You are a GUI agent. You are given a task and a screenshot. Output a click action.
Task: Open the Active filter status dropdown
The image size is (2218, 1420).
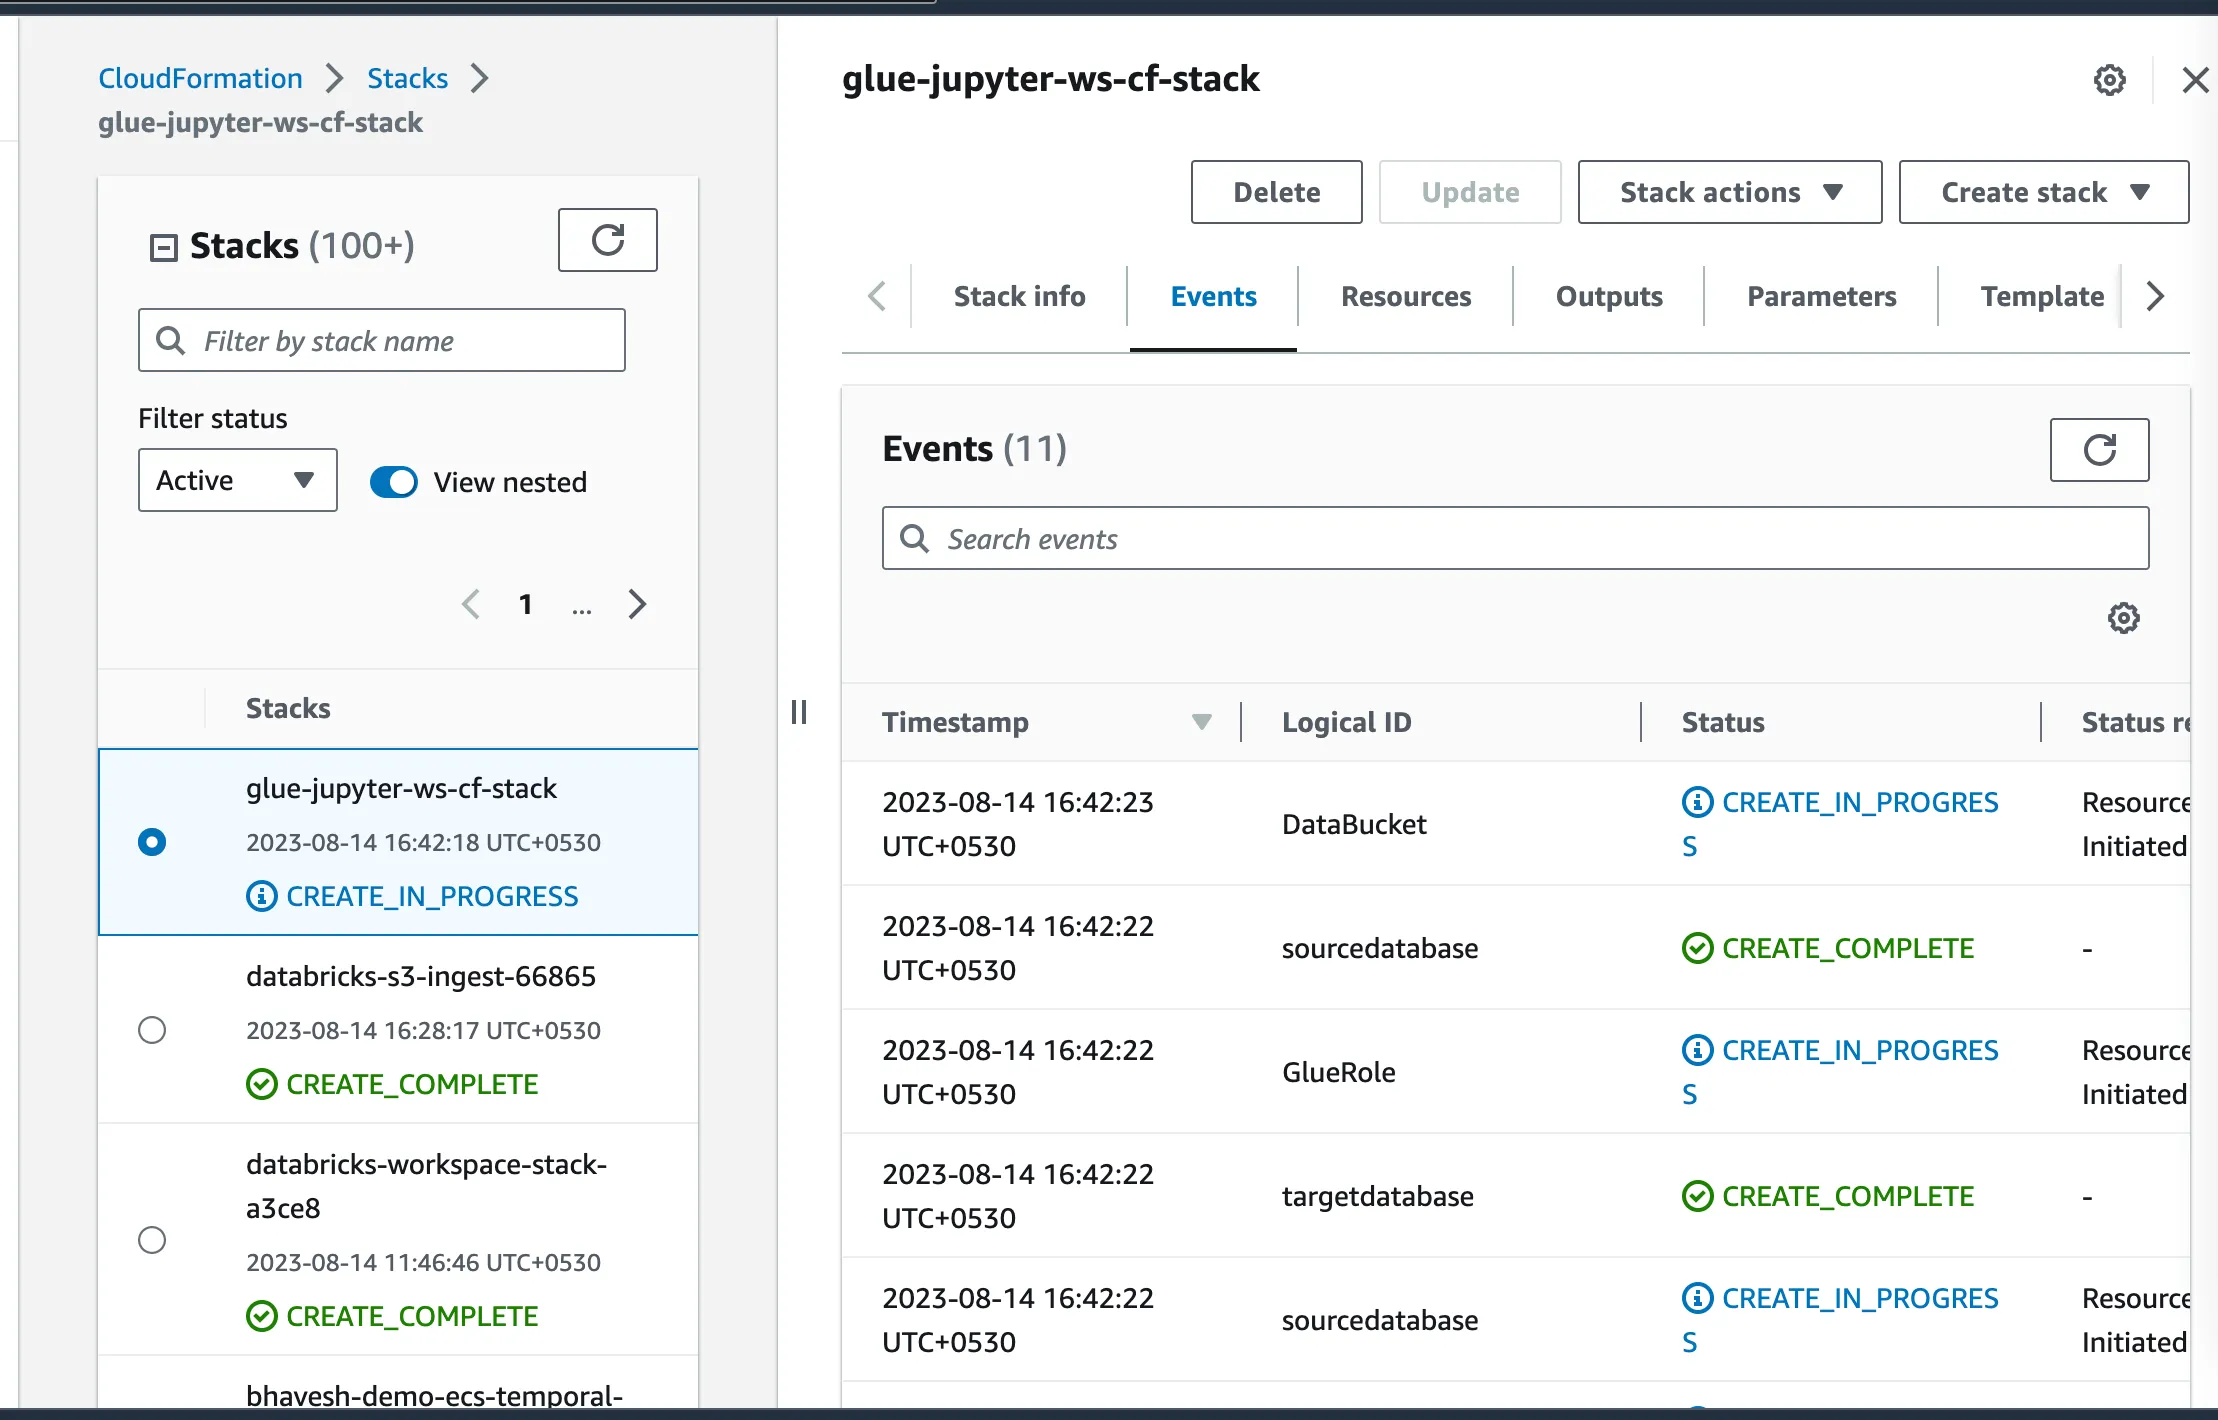pos(238,480)
